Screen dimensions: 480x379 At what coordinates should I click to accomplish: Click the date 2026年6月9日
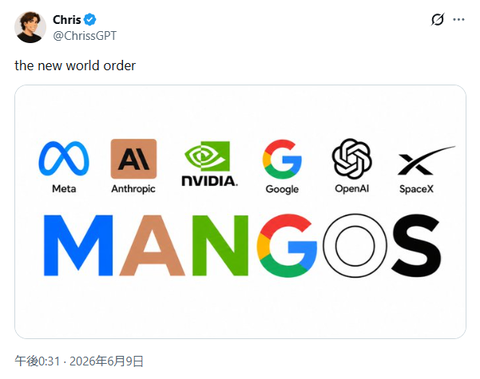tap(106, 361)
